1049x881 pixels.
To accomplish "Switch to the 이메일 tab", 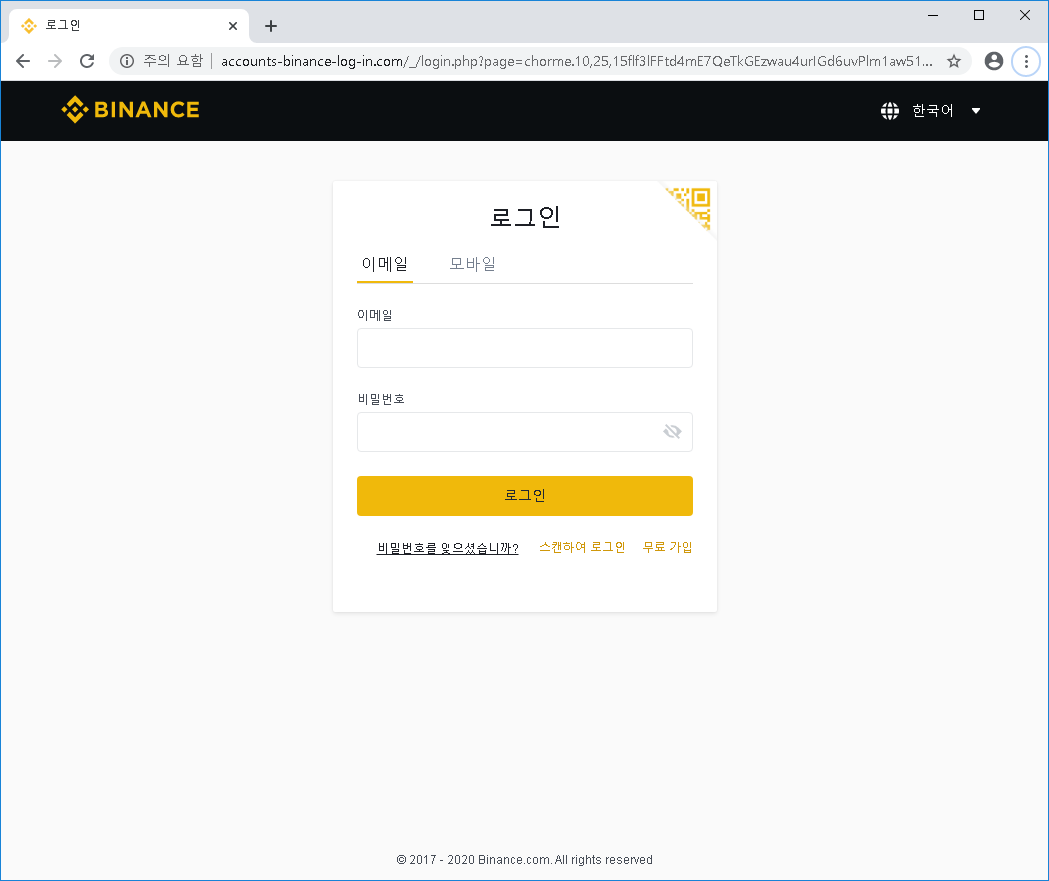I will (385, 264).
